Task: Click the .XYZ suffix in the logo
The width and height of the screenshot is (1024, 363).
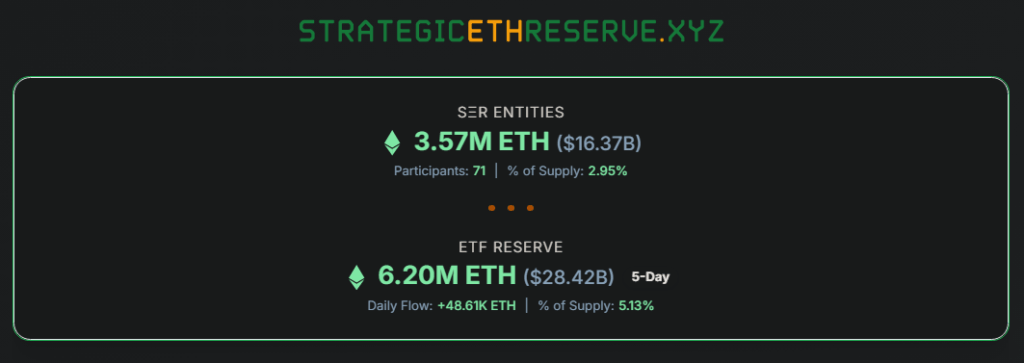Action: 692,31
